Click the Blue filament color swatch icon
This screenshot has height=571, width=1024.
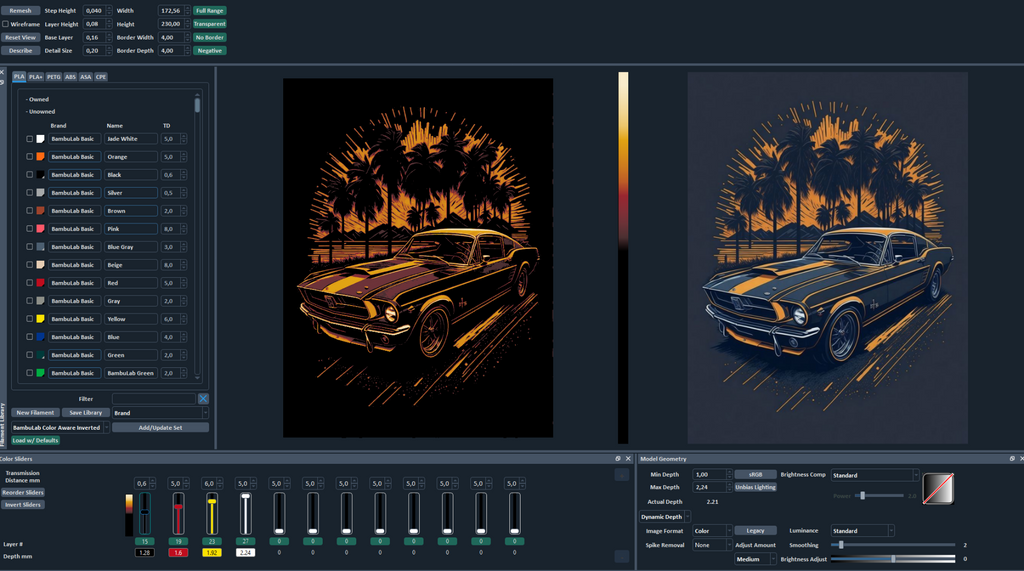click(x=40, y=337)
